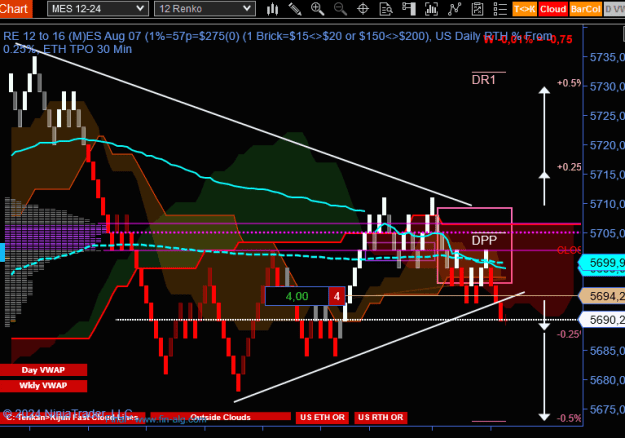Open the properties list icon
Image resolution: width=625 pixels, height=438 pixels.
(500, 9)
